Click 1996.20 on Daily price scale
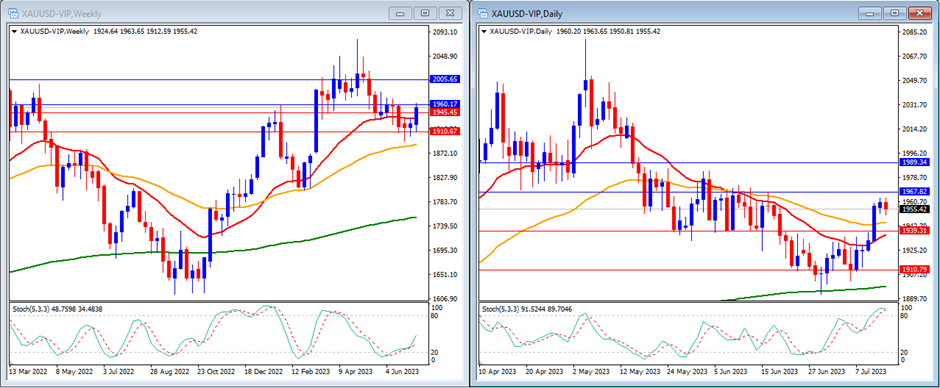 914,153
